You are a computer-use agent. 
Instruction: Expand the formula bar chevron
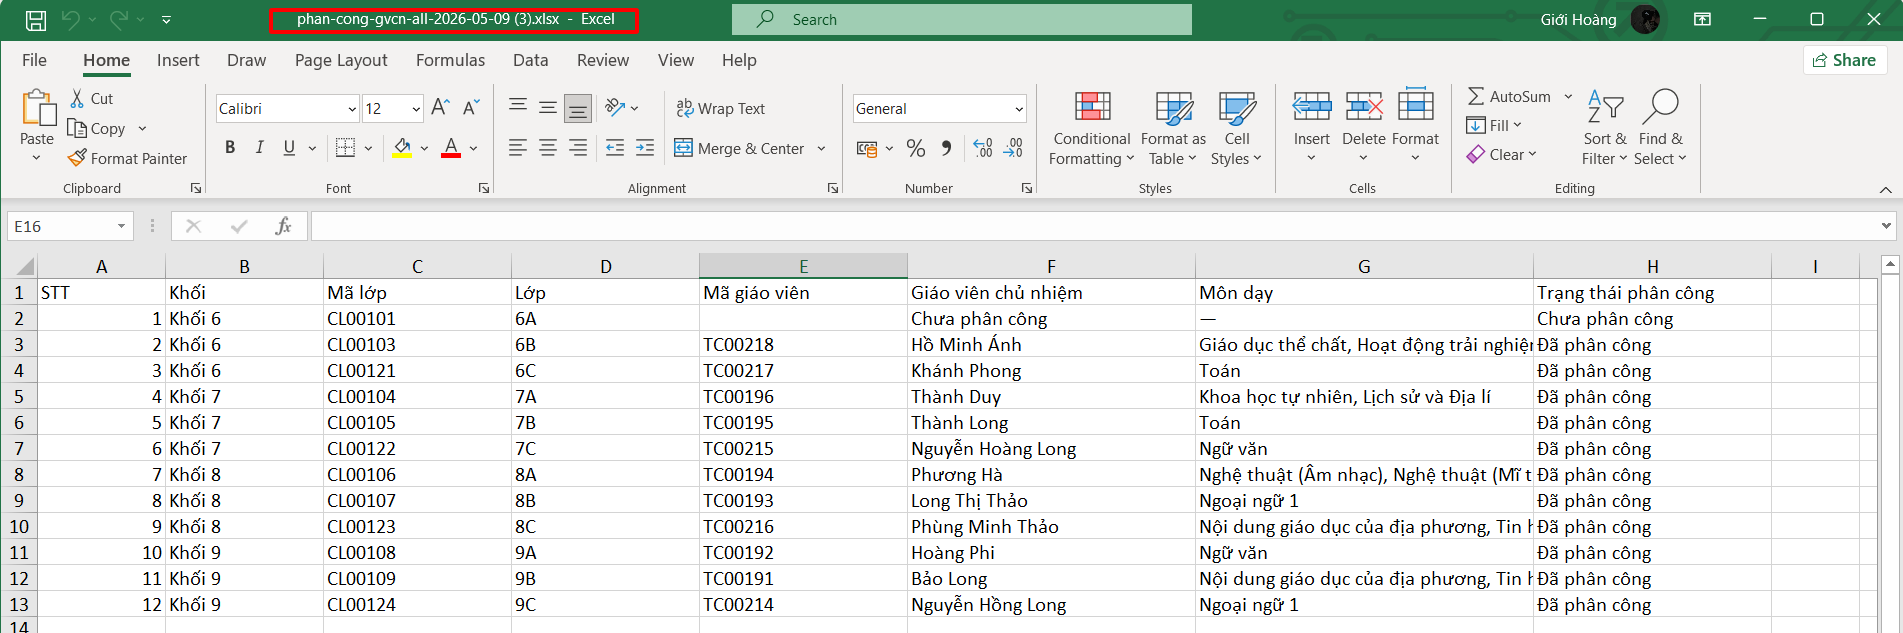click(1886, 226)
